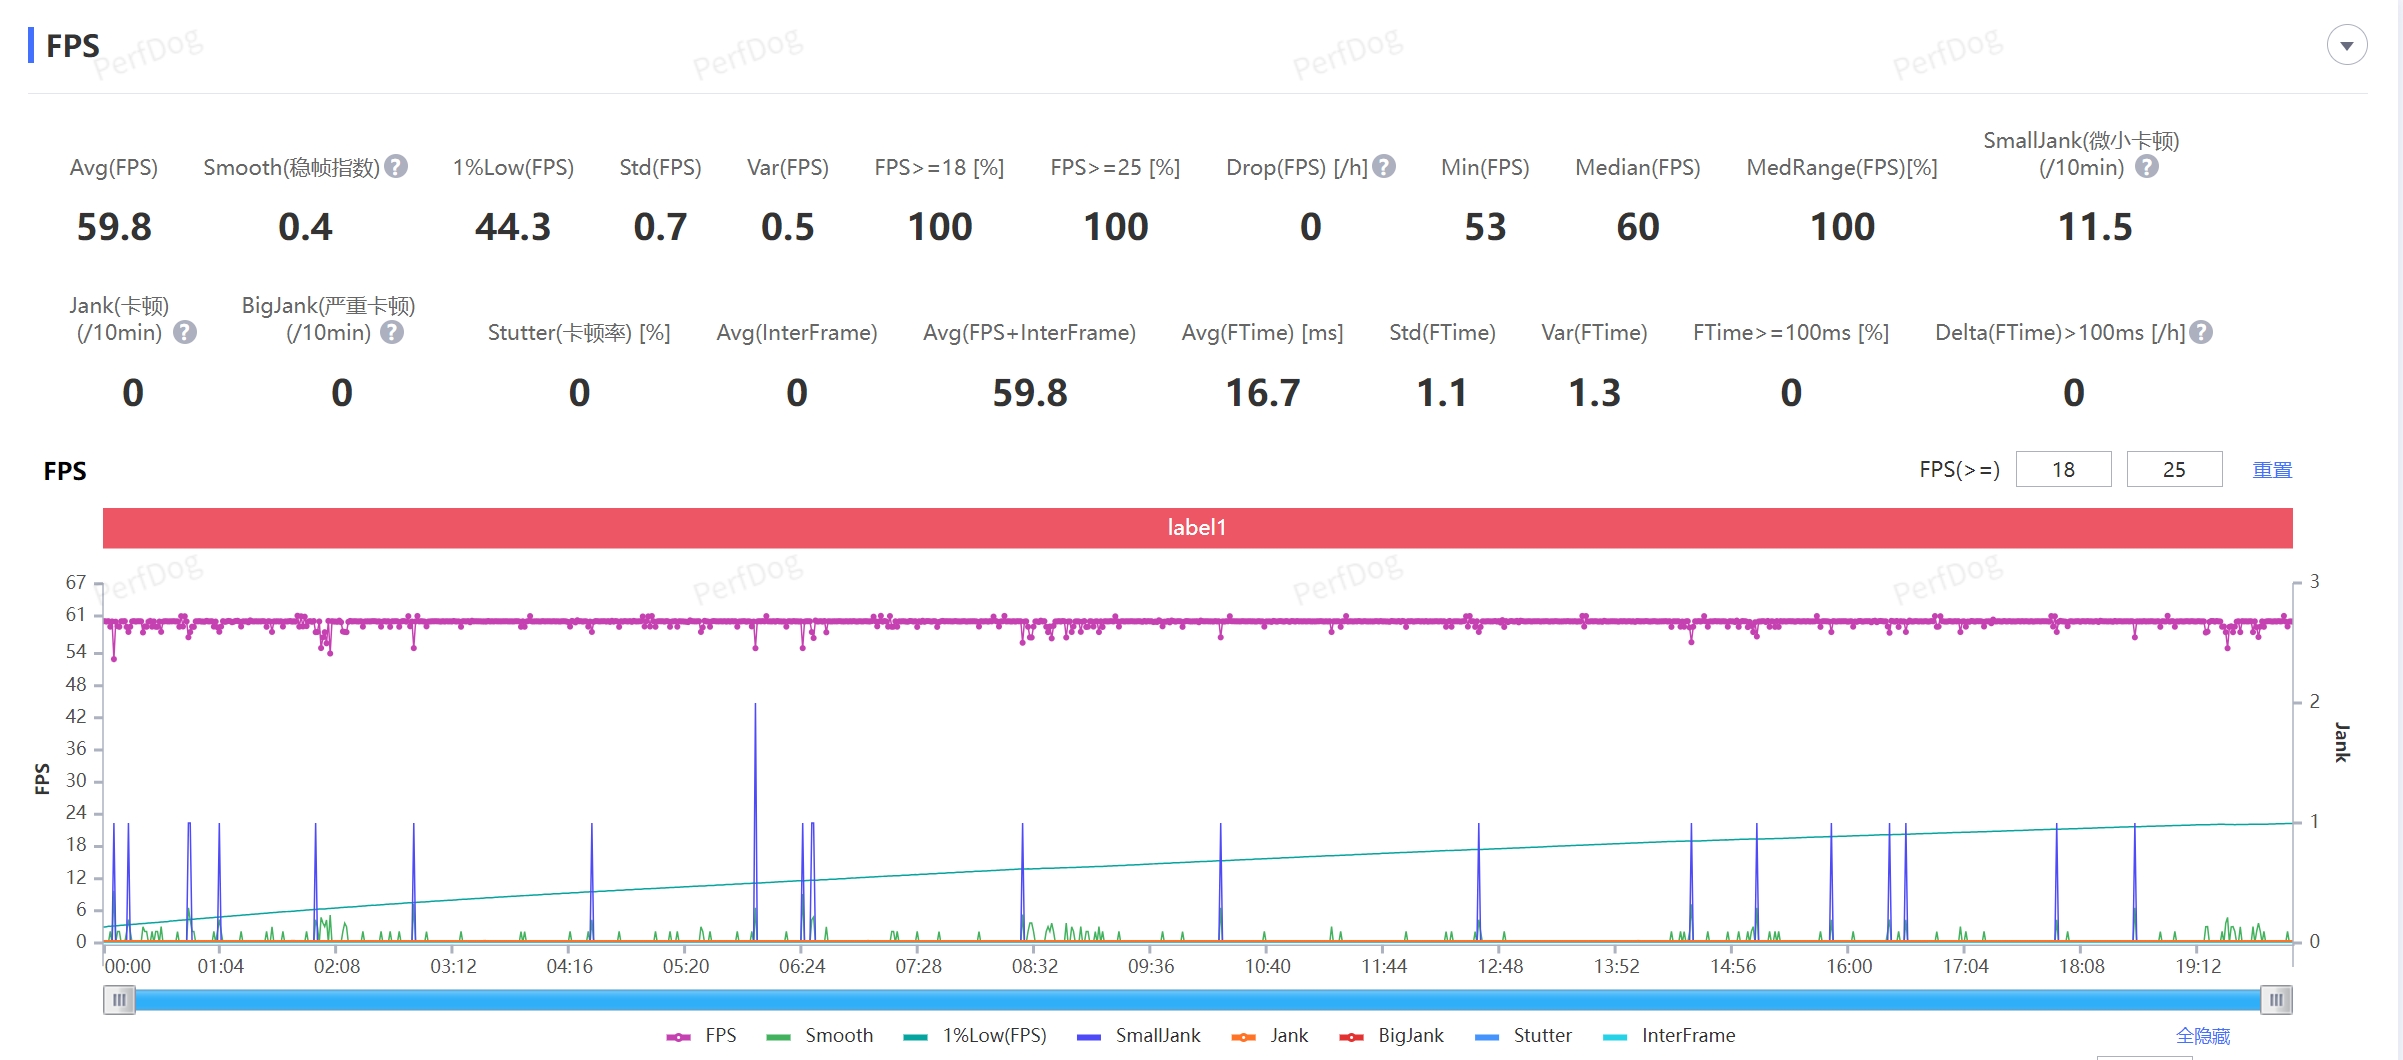
Task: Click help icon next to BigJank (/10min)
Action: point(392,332)
